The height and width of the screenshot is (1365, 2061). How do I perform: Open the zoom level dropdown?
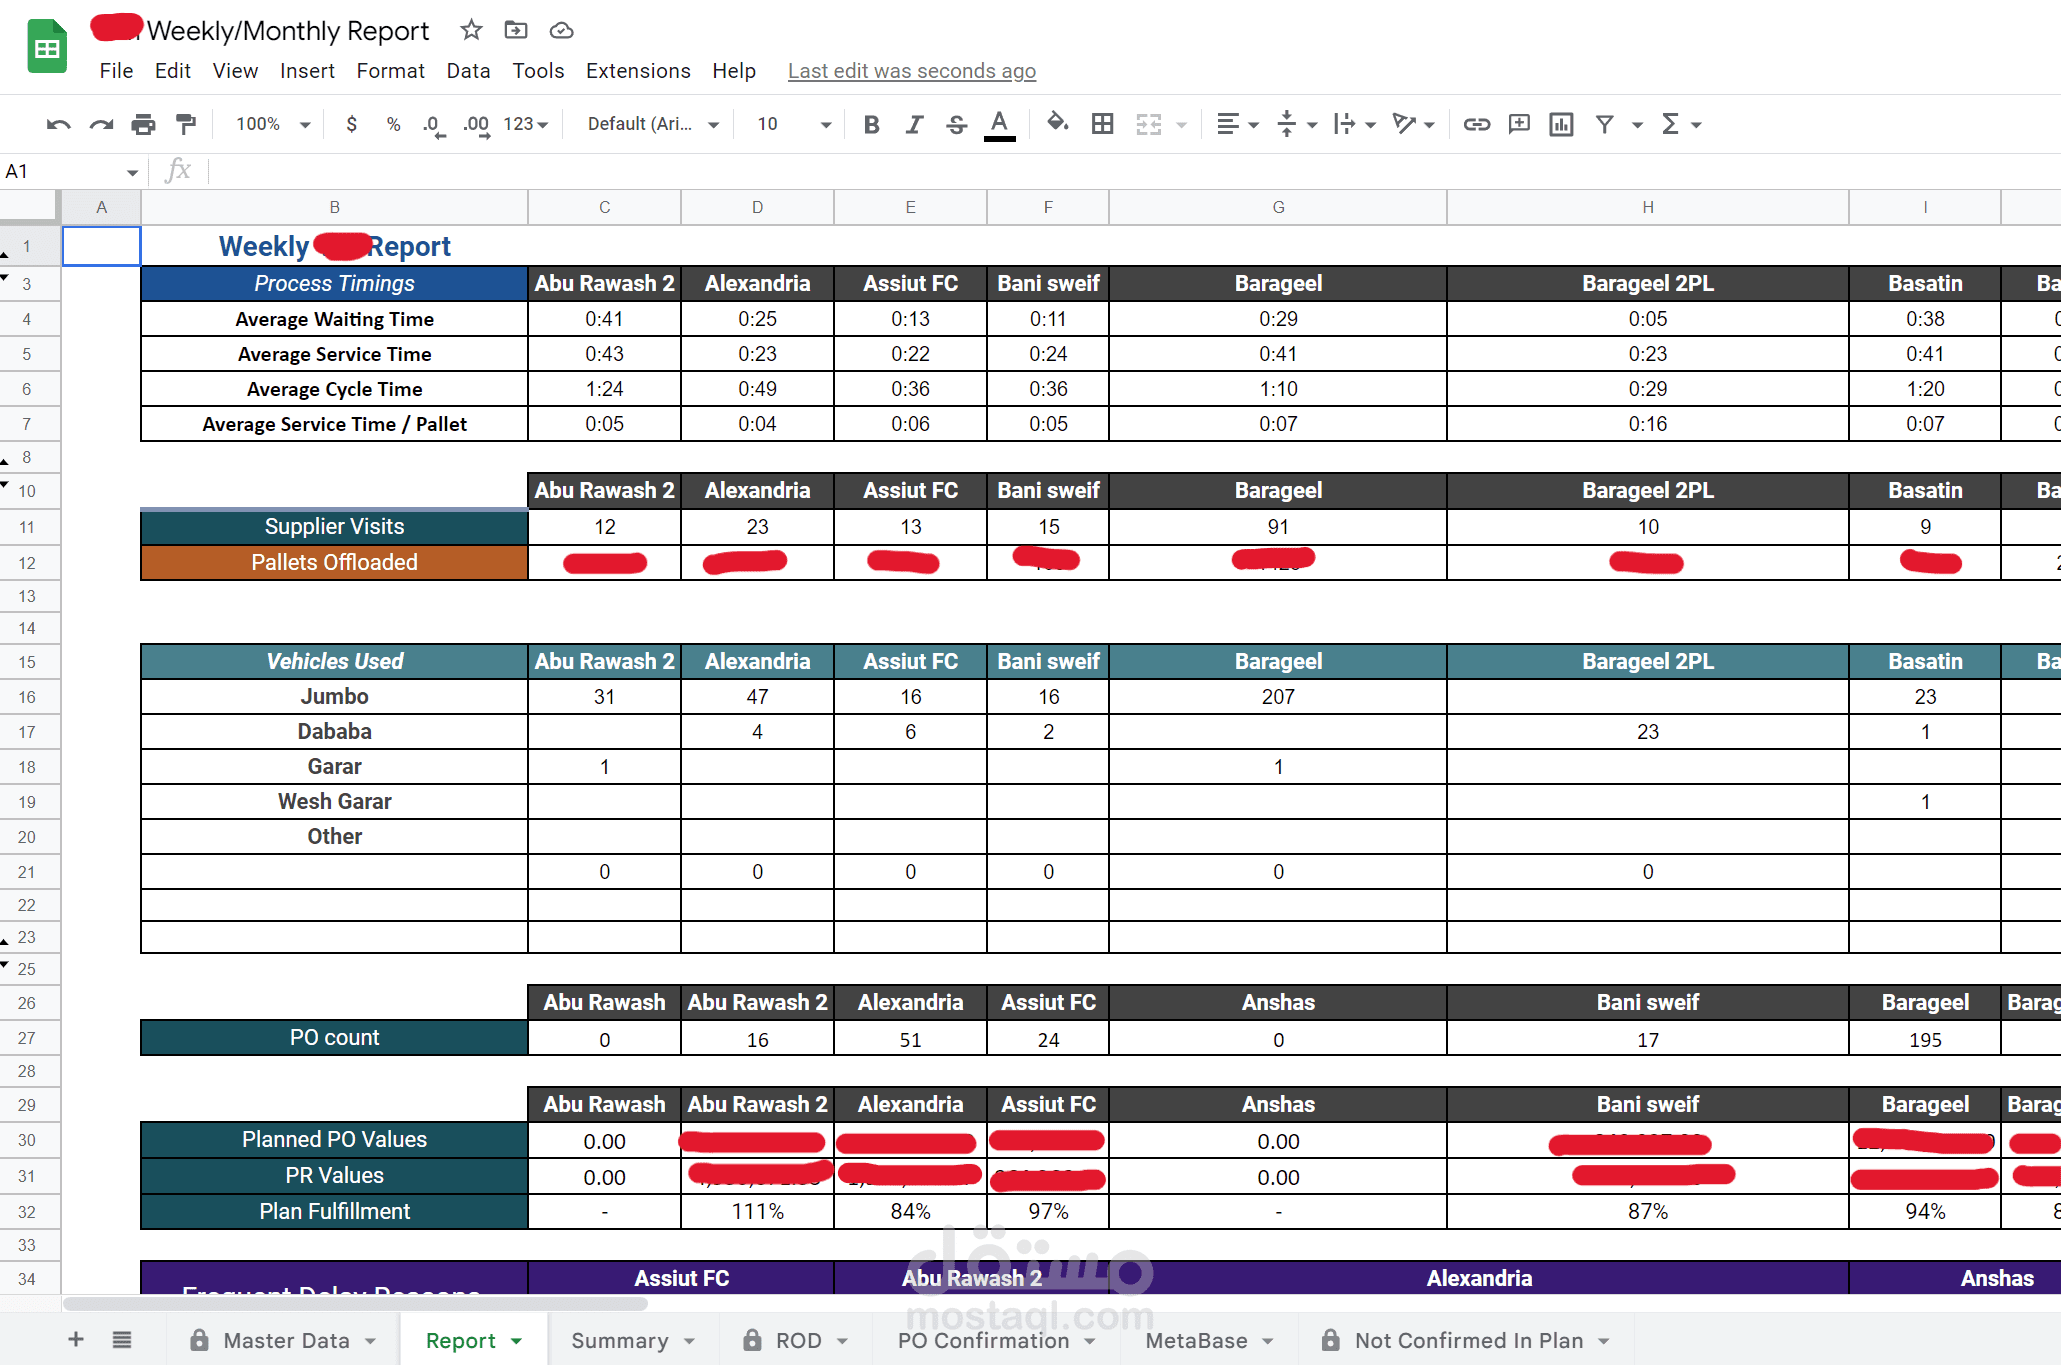click(268, 124)
